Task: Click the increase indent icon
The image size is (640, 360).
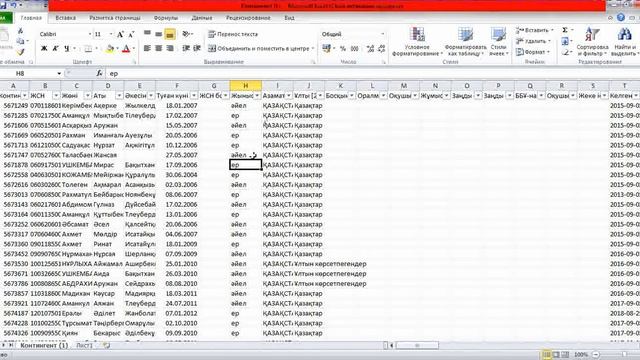Action: (197, 49)
